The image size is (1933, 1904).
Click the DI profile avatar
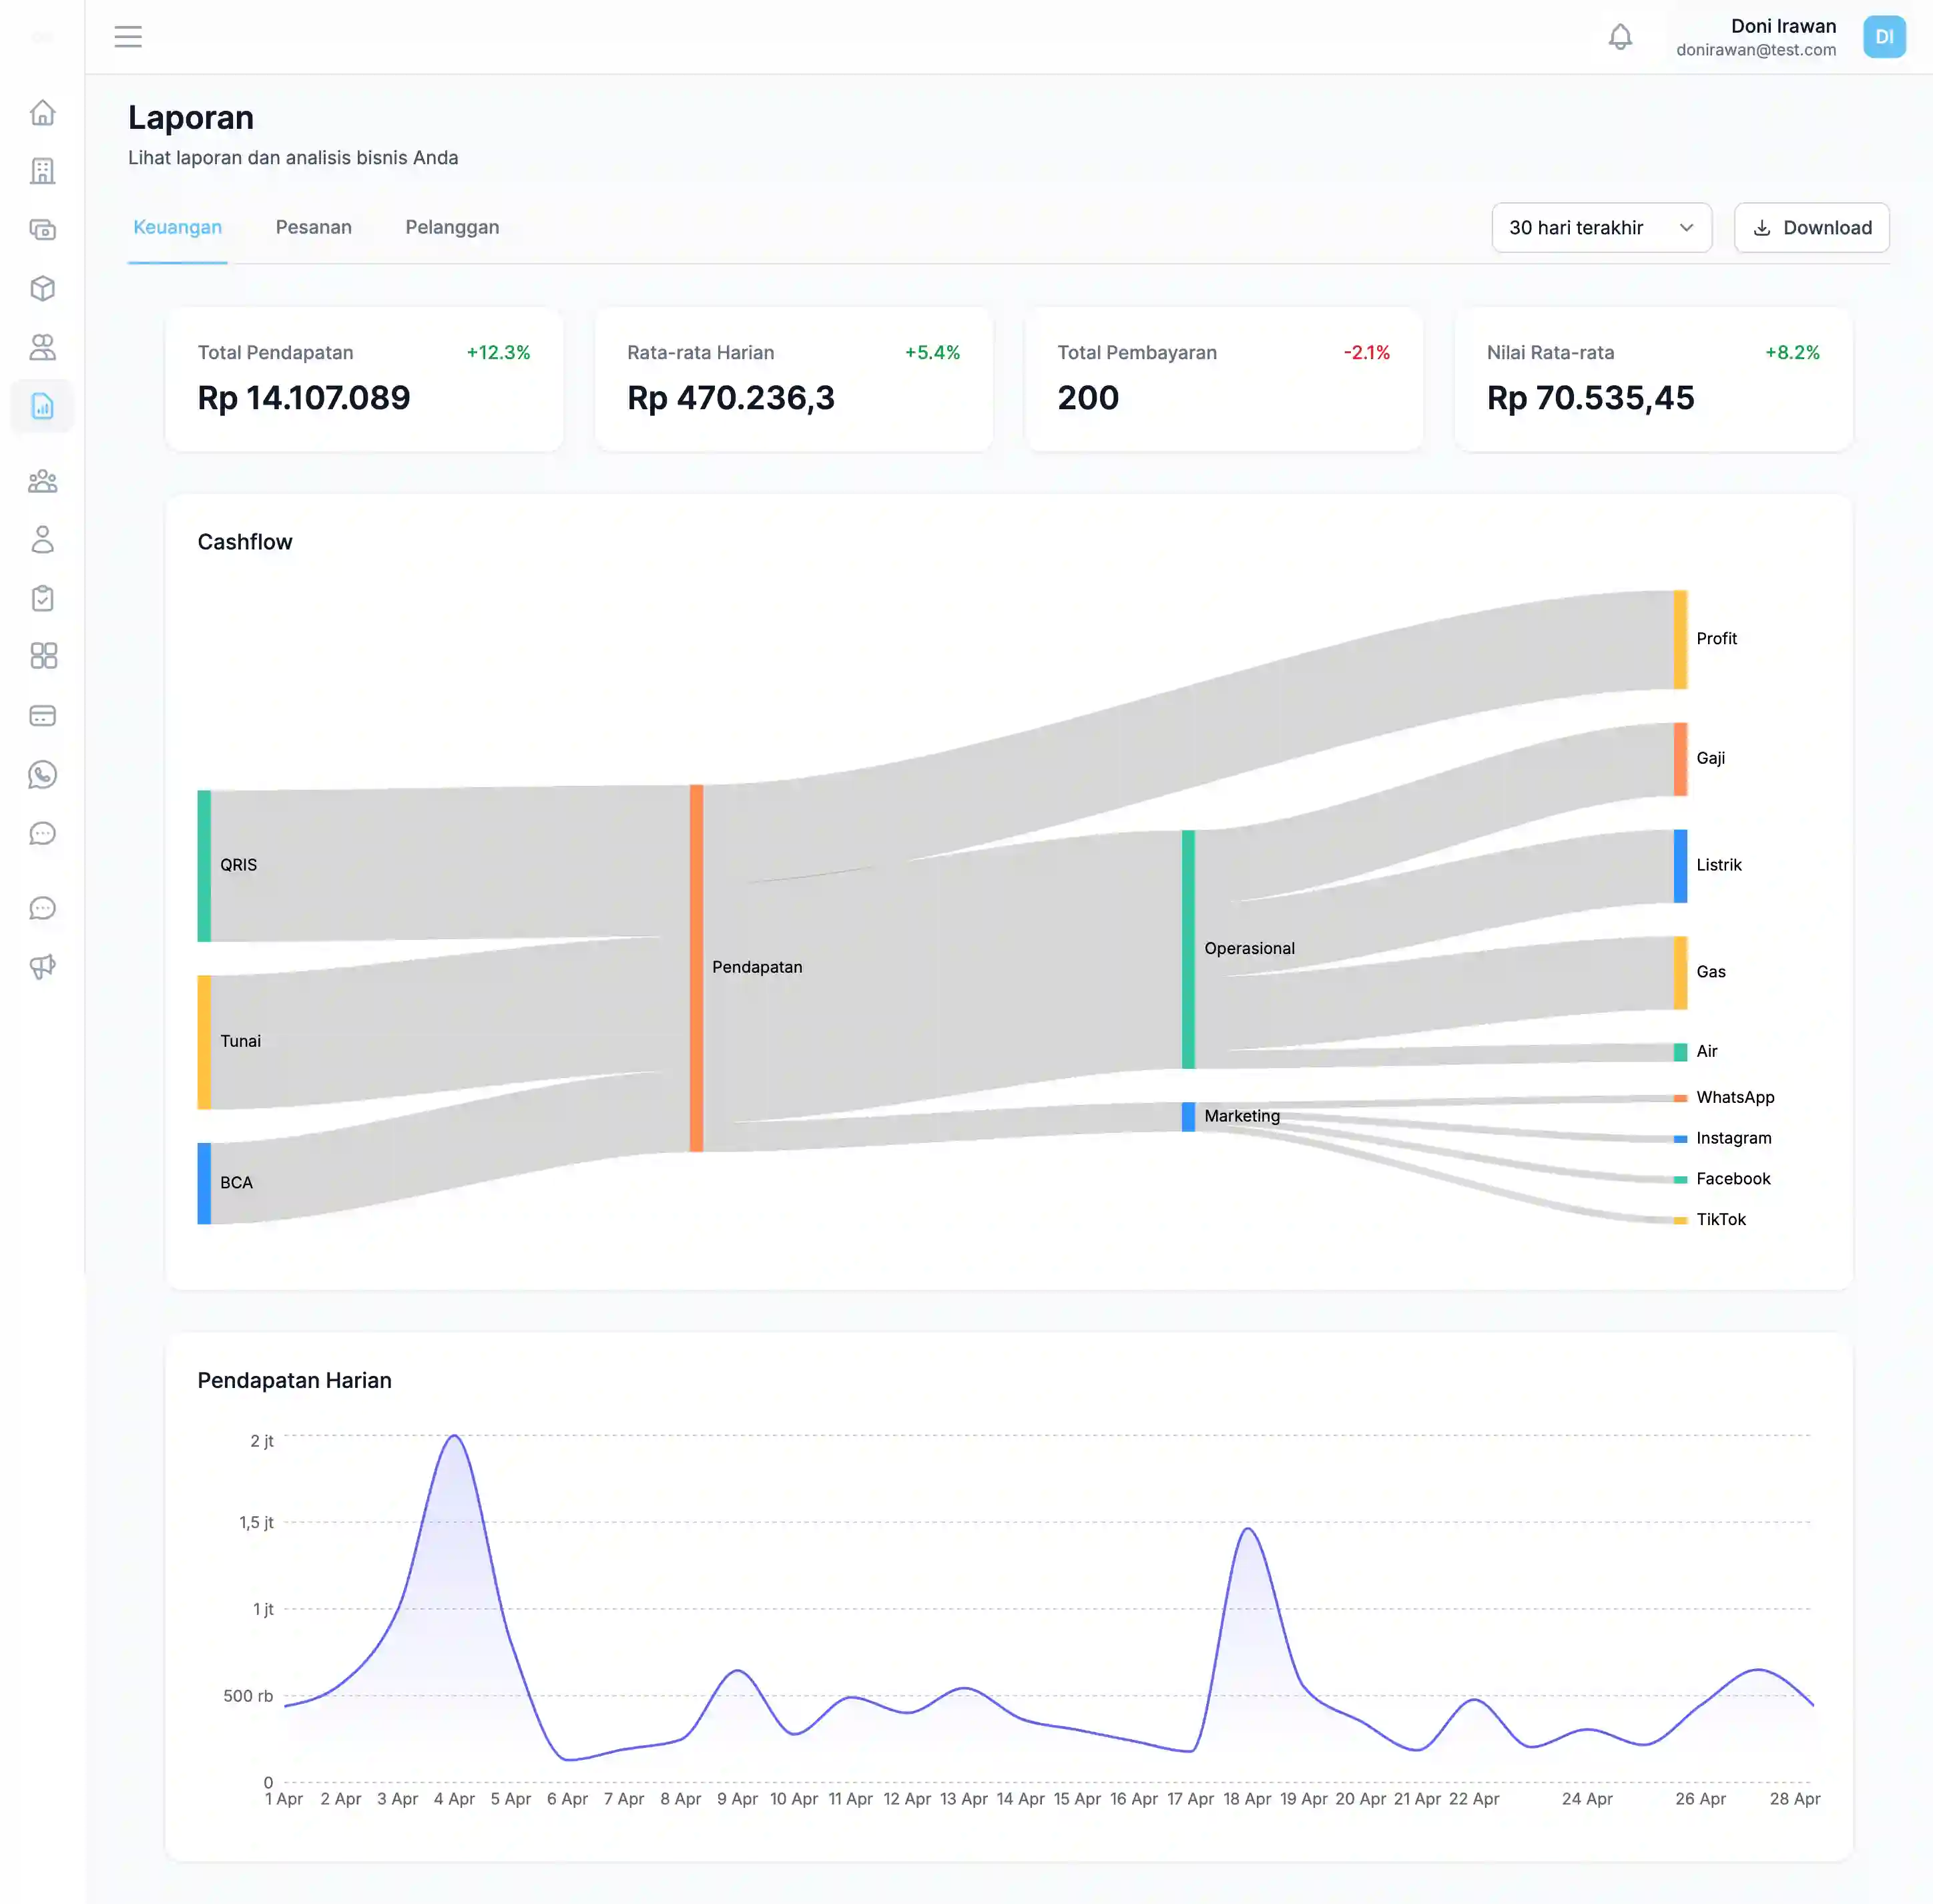point(1884,37)
